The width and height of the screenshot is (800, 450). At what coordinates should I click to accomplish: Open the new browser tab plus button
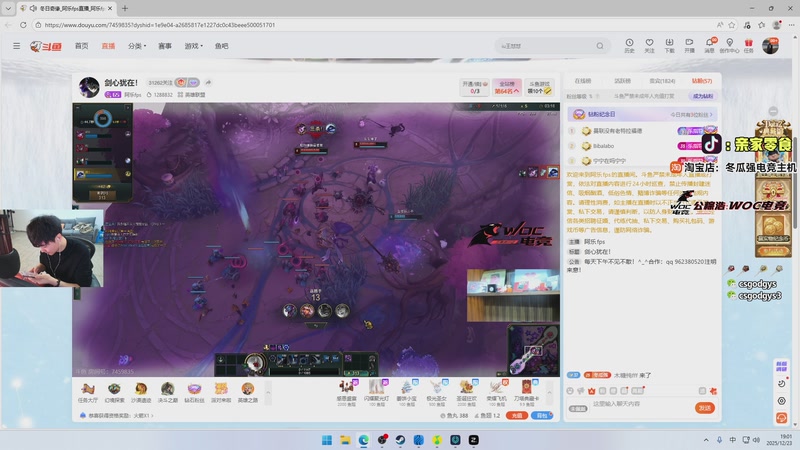pos(125,8)
